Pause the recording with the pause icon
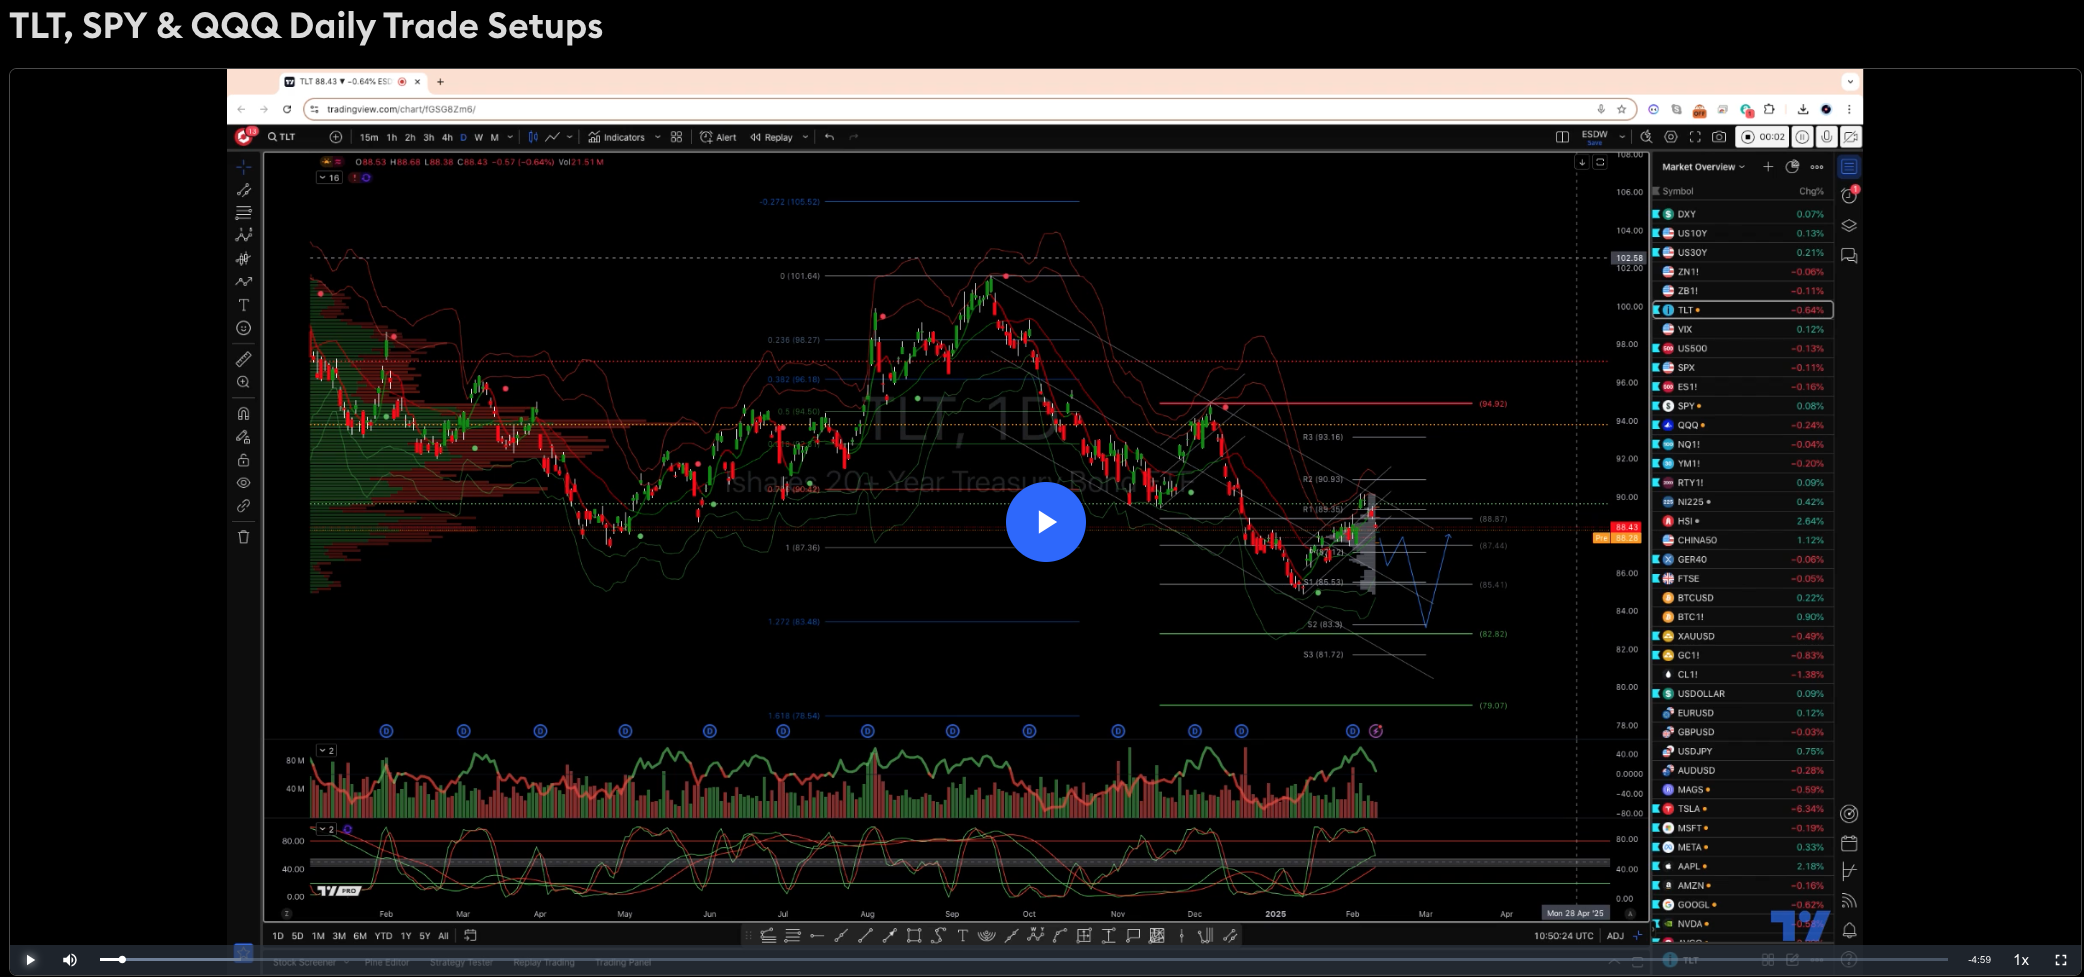Viewport: 2084px width, 977px height. pyautogui.click(x=1802, y=137)
